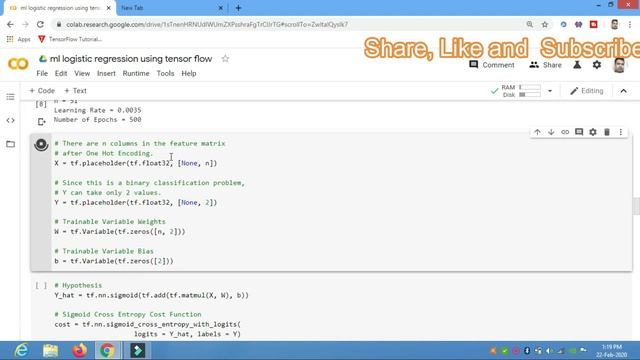The height and width of the screenshot is (360, 640).
Task: Click the Y_hat sigmoid code line
Action: (x=151, y=295)
